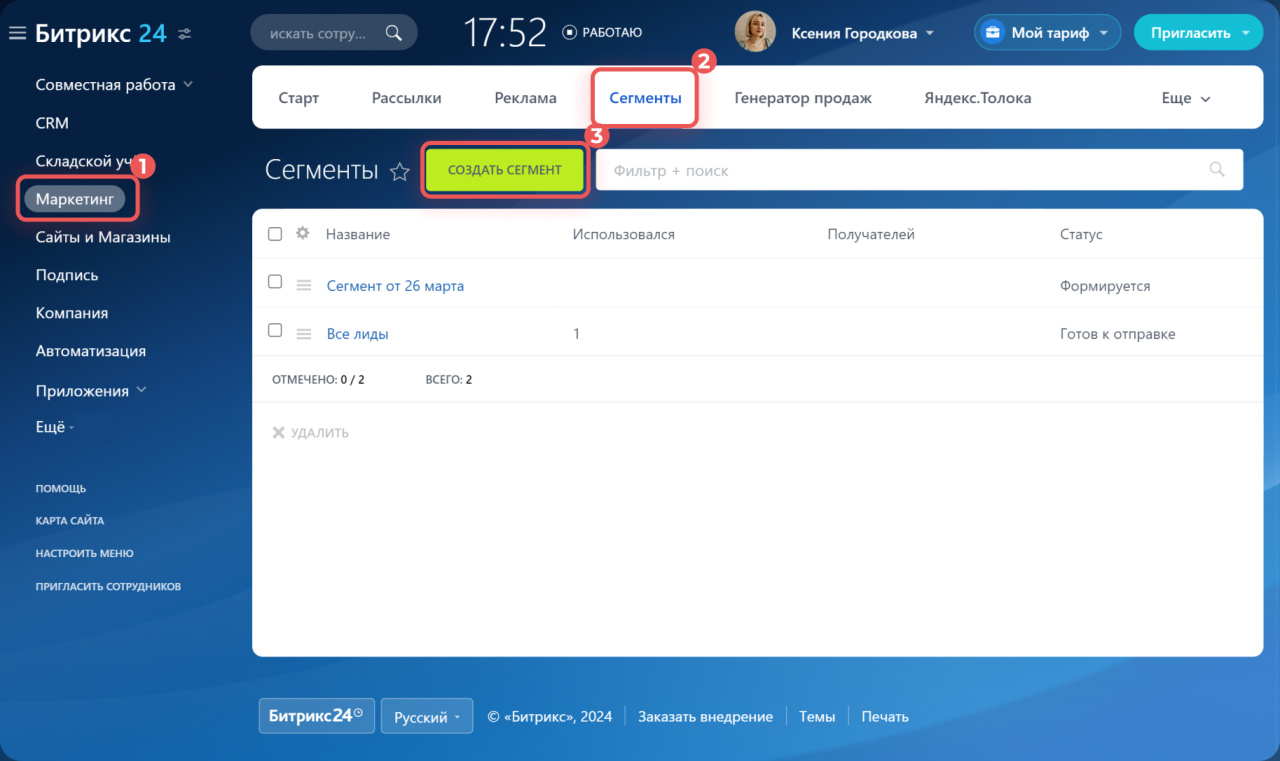
Task: Open Автоматизация in the left menu
Action: [x=91, y=351]
